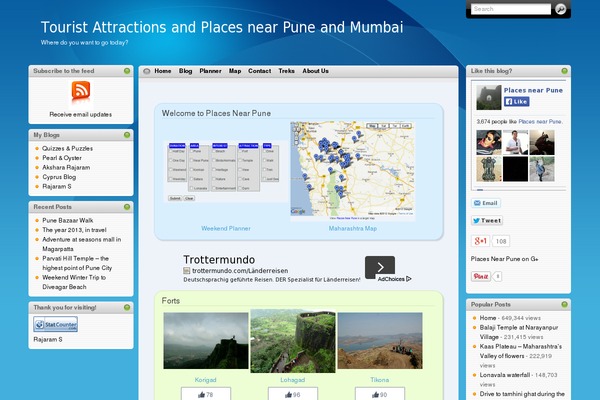The height and width of the screenshot is (400, 600).
Task: Click the Home link in Popular Posts
Action: click(488, 318)
